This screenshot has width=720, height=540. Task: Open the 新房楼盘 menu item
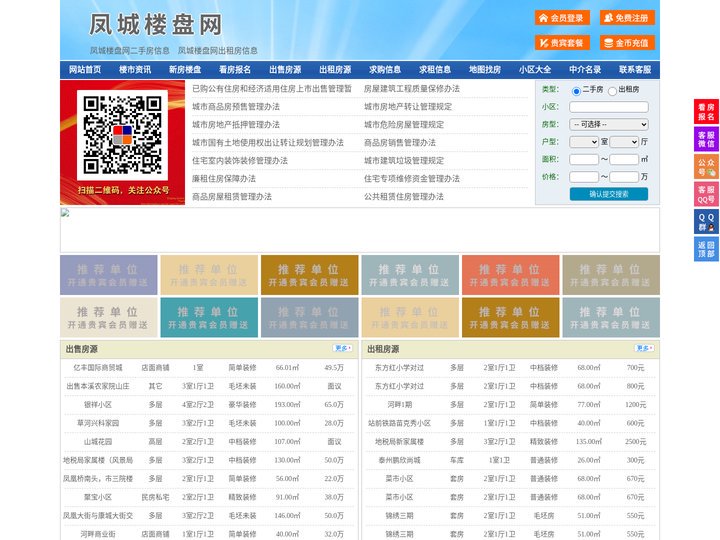point(185,70)
